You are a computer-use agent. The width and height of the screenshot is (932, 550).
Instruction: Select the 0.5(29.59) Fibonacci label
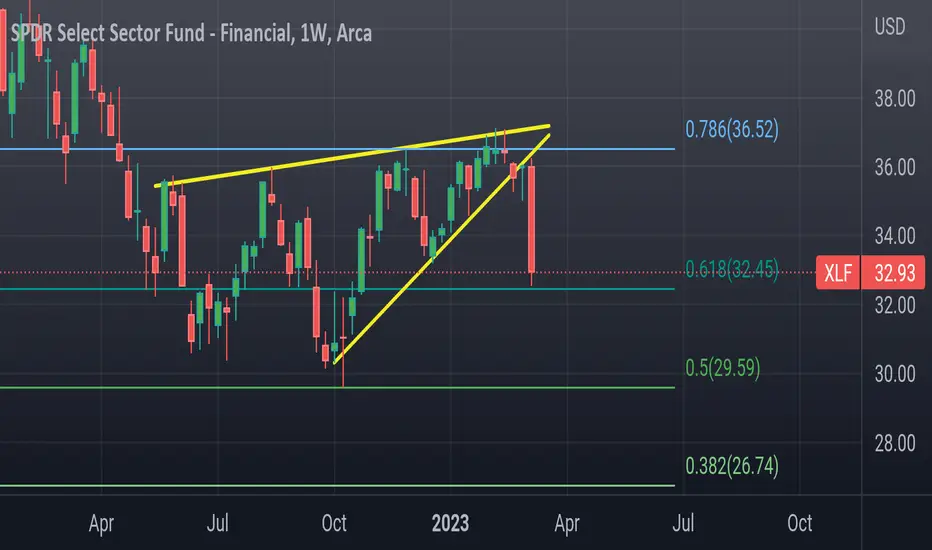click(723, 367)
